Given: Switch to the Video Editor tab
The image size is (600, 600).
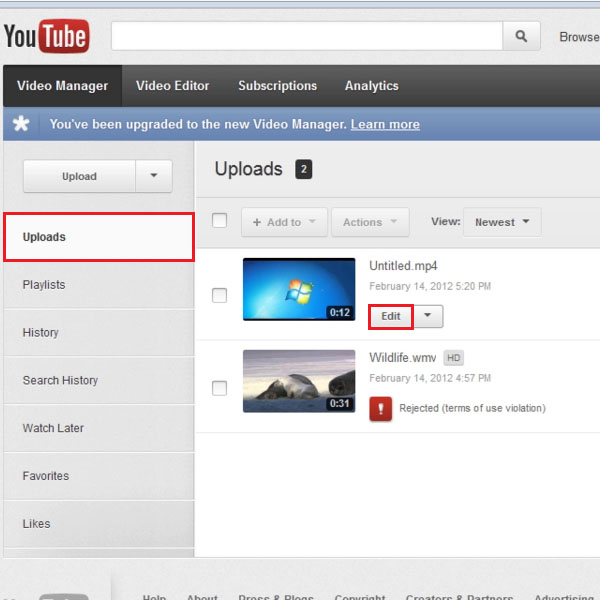Looking at the screenshot, I should [x=173, y=86].
